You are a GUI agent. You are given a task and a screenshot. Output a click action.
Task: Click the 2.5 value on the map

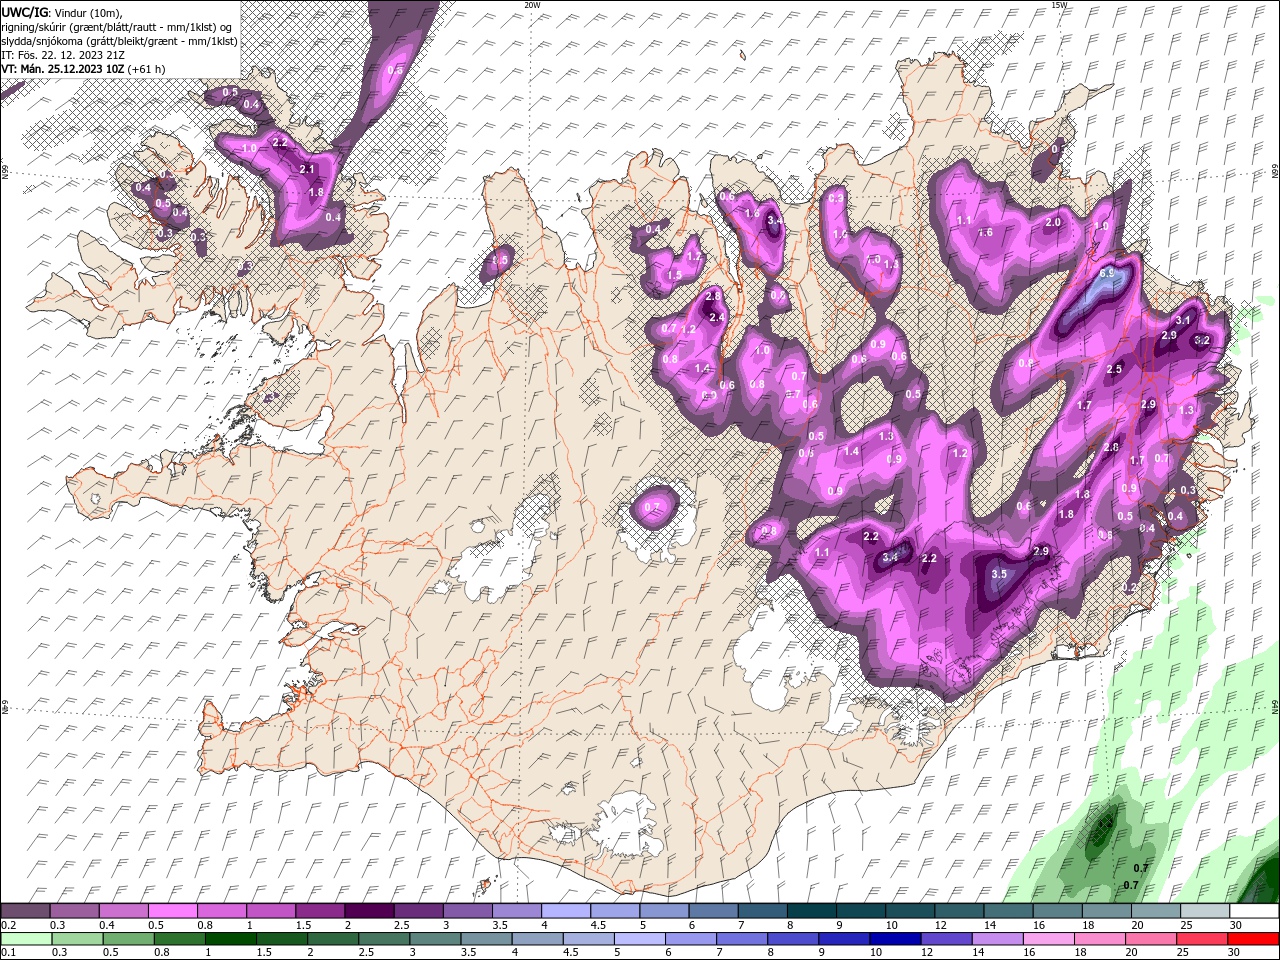tap(1115, 369)
